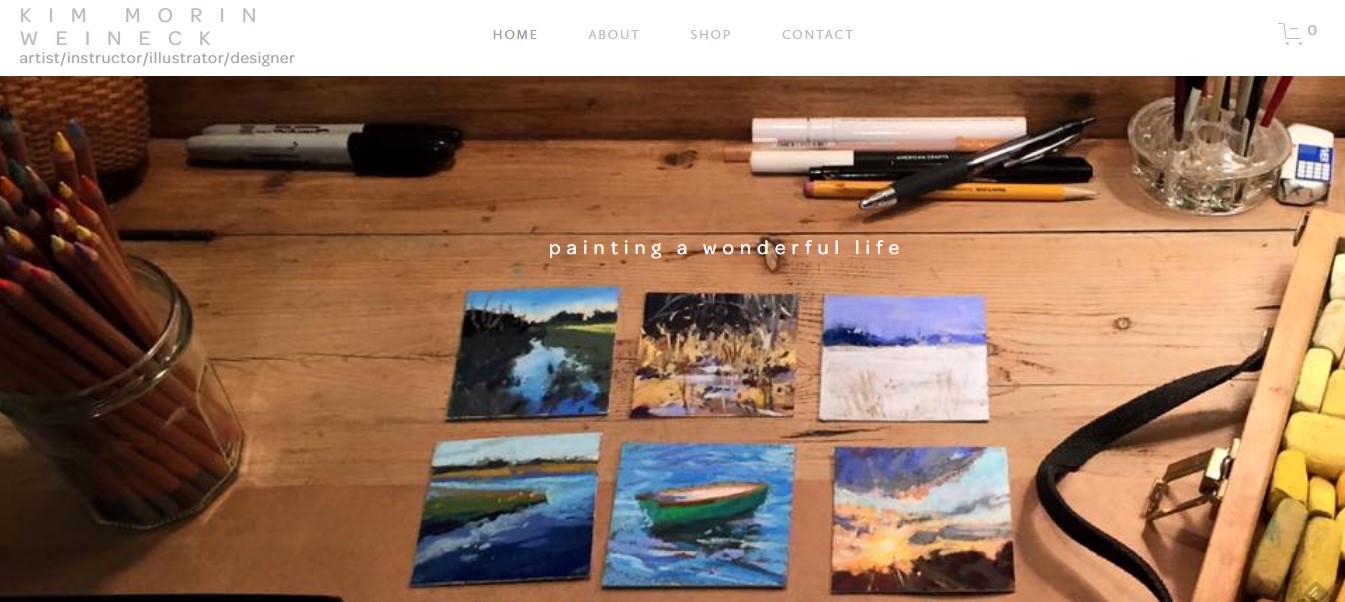Select the orange sunset sky painting

point(923,519)
